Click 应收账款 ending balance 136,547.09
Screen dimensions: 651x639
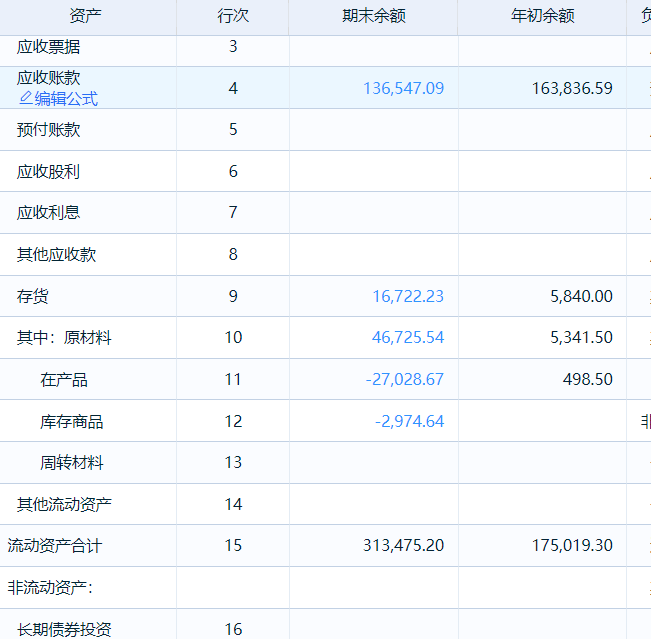(403, 88)
